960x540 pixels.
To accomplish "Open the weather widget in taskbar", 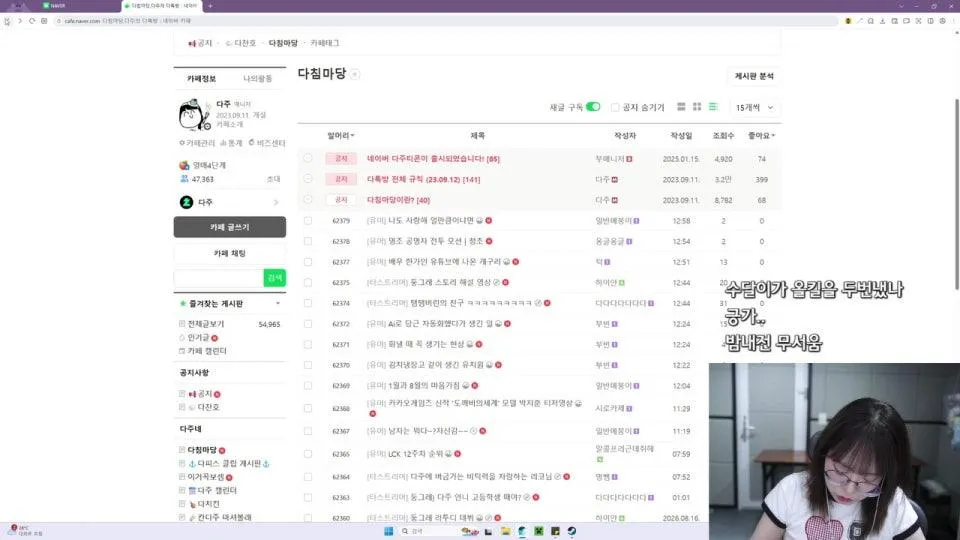I will tap(24, 530).
